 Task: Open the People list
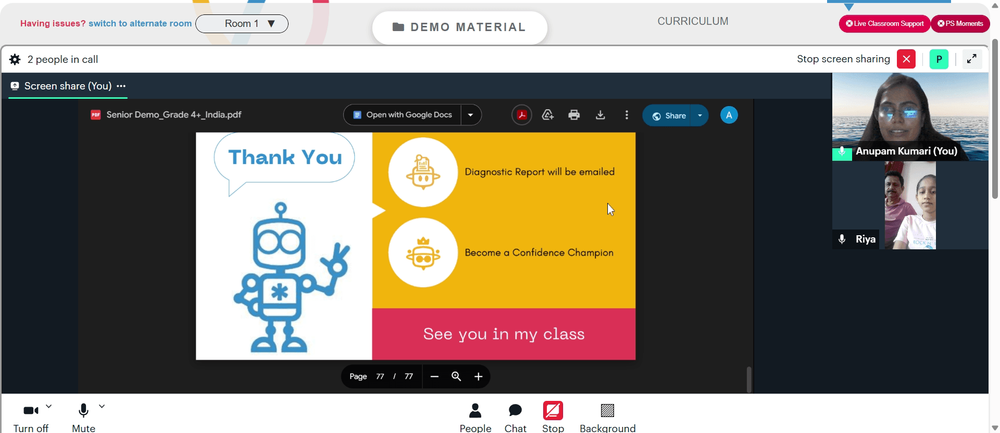click(475, 418)
